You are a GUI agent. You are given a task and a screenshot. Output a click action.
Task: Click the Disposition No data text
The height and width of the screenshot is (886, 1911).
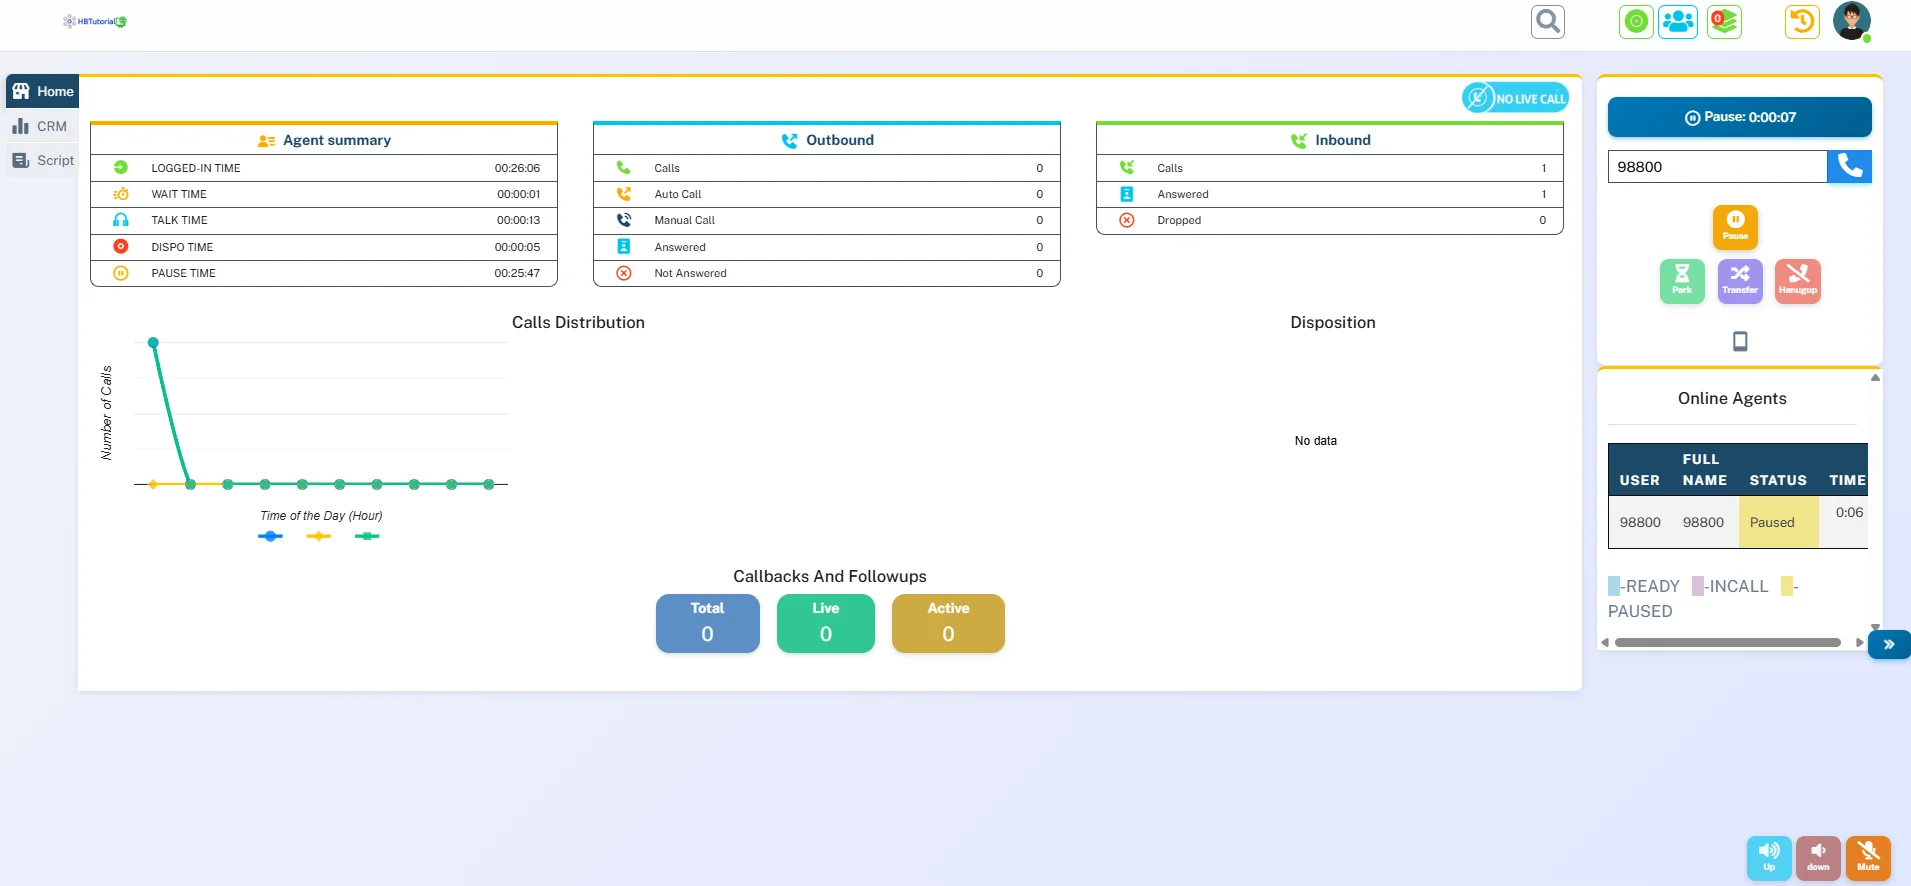click(1315, 440)
